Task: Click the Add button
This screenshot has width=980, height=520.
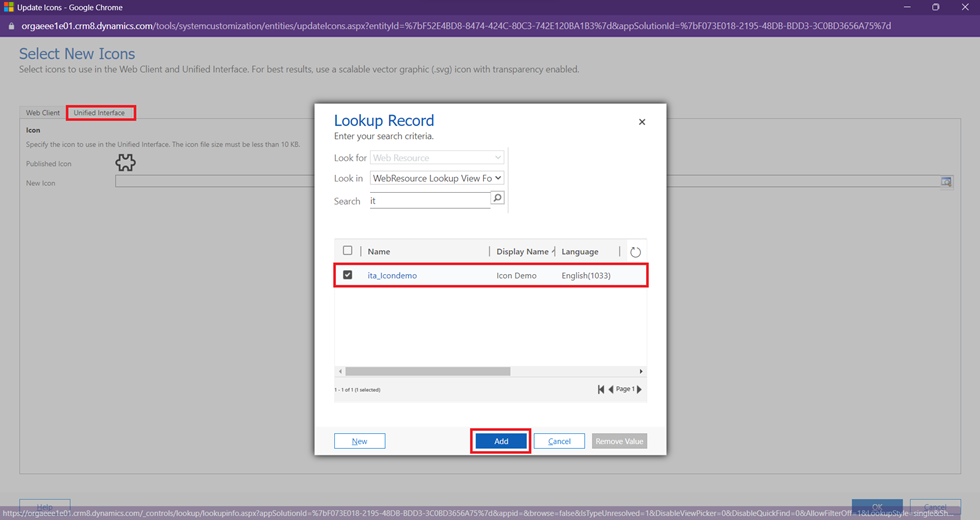Action: [501, 441]
